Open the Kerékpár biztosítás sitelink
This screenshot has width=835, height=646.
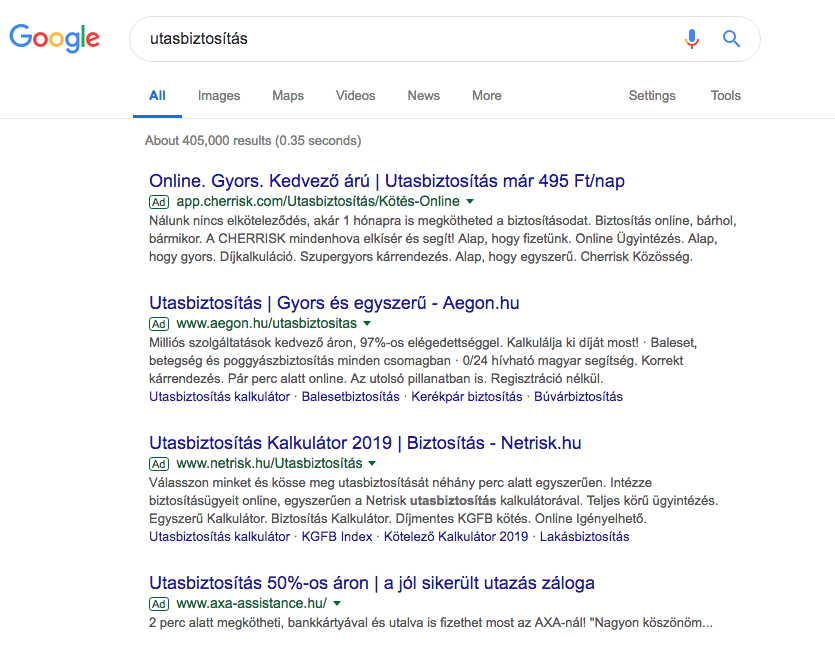466,397
